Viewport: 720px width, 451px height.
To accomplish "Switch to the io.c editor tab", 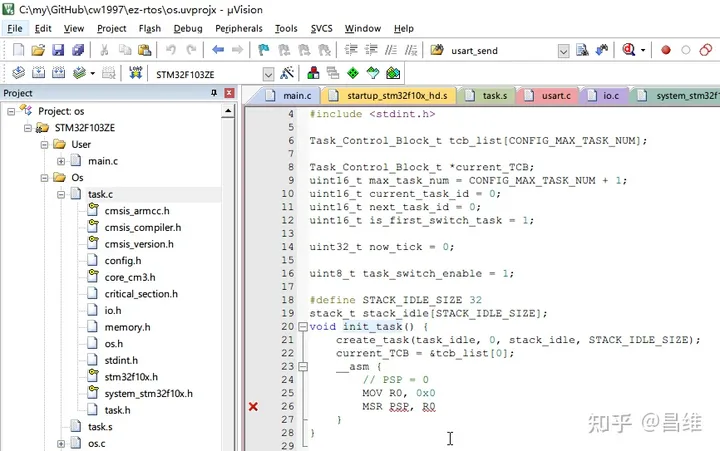I will pyautogui.click(x=605, y=96).
